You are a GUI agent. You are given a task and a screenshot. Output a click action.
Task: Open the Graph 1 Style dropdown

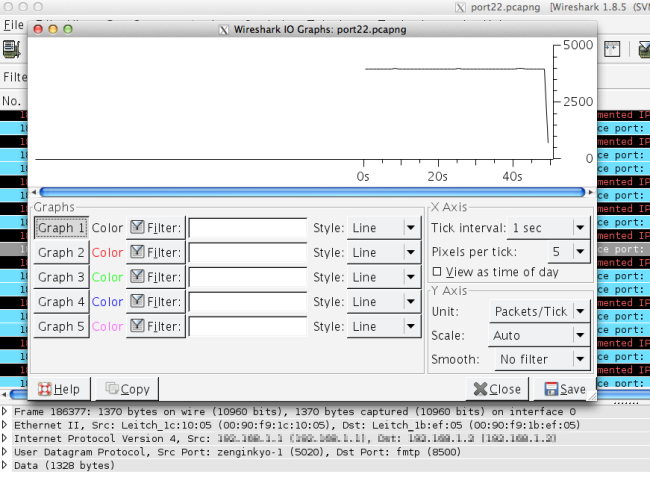384,228
